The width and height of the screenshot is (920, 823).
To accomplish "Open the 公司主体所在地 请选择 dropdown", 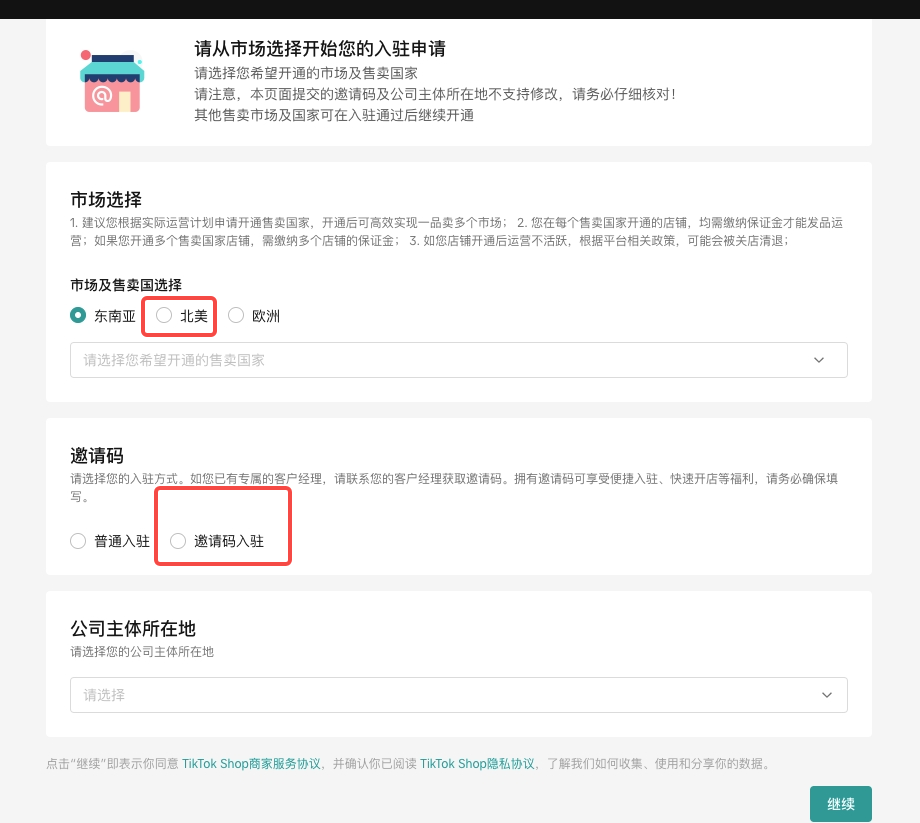I will 440,695.
